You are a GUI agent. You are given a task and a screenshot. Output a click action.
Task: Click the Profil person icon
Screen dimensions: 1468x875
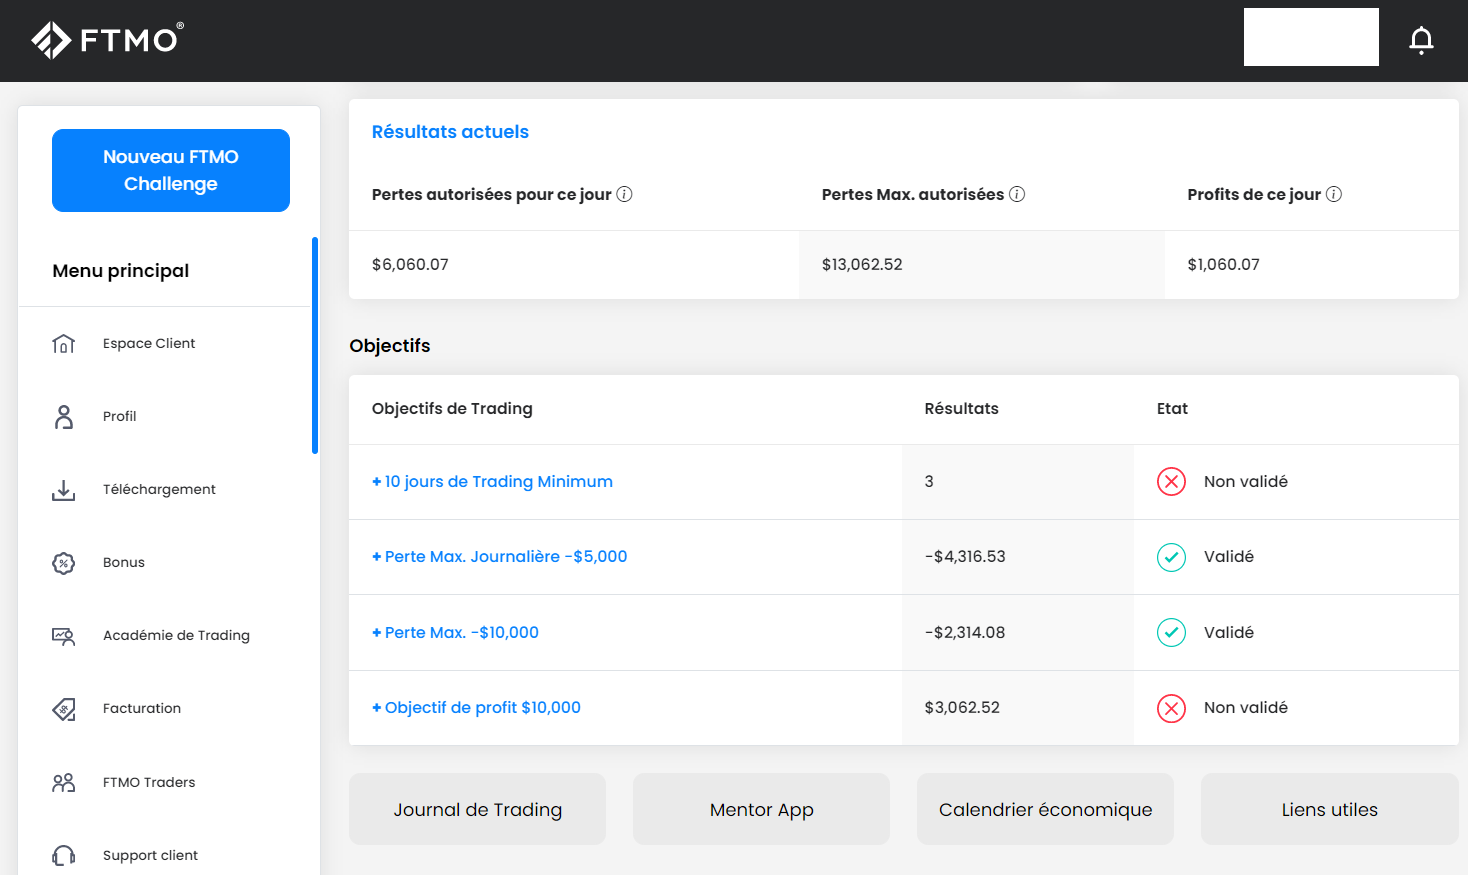[64, 417]
